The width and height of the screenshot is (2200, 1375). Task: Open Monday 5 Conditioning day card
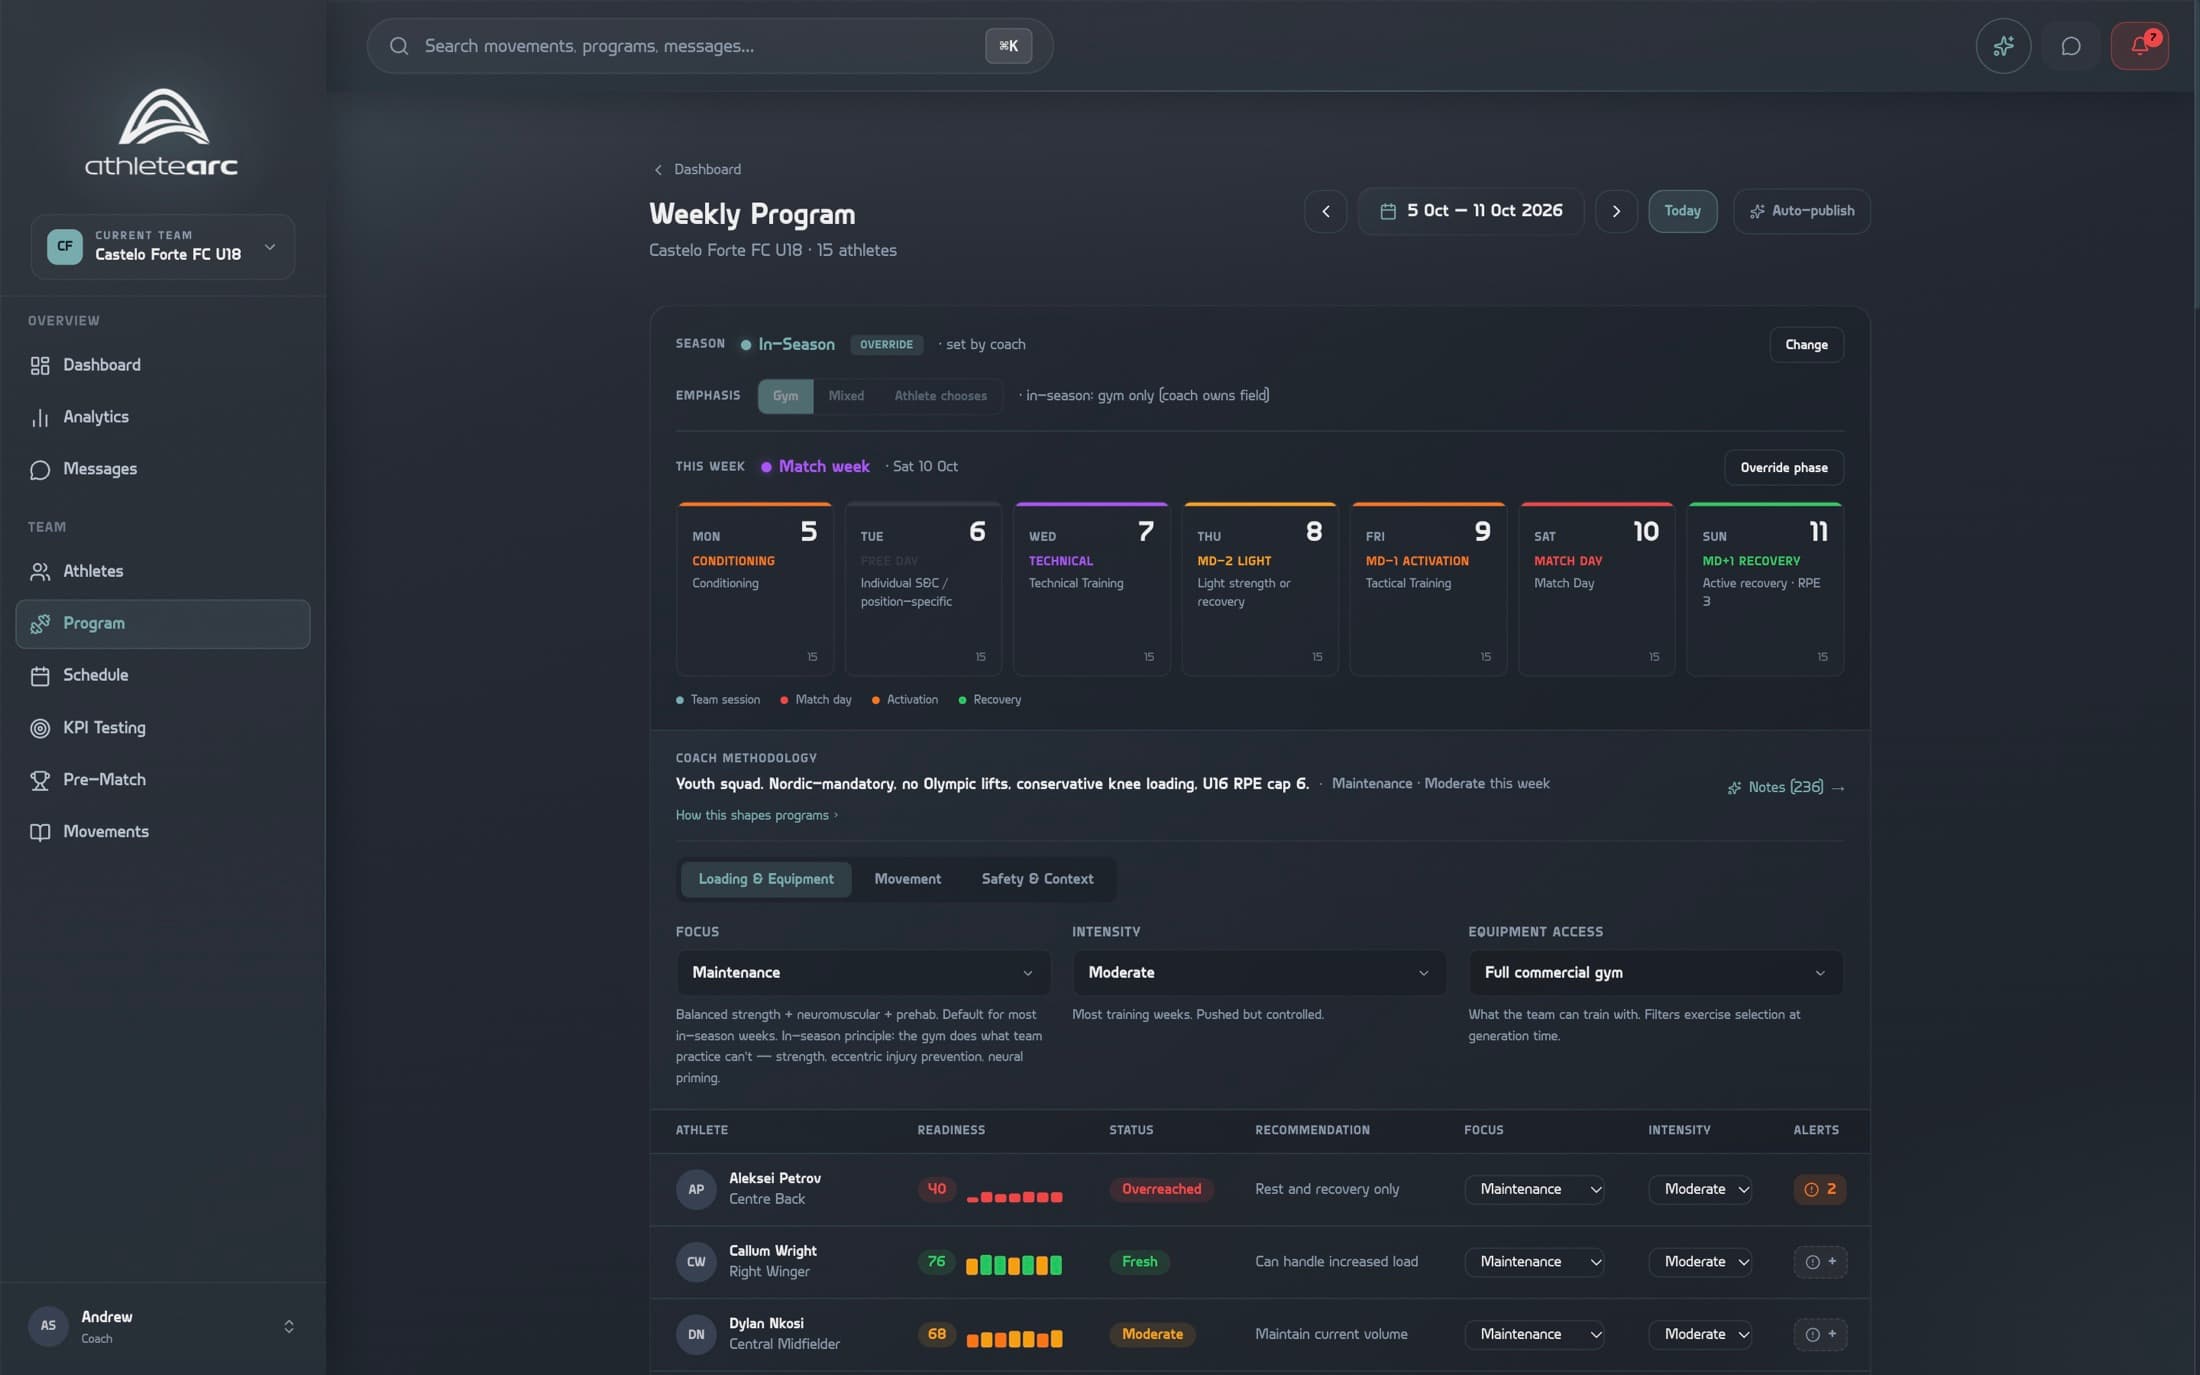[x=754, y=590]
